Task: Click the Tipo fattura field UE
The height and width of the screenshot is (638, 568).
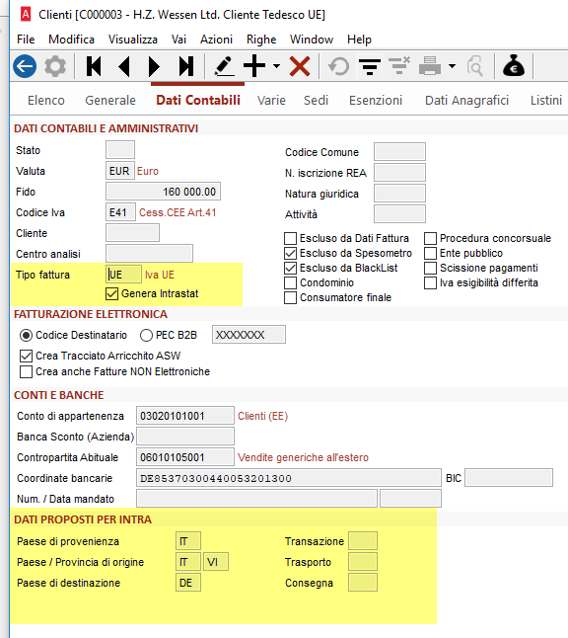Action: [x=124, y=274]
